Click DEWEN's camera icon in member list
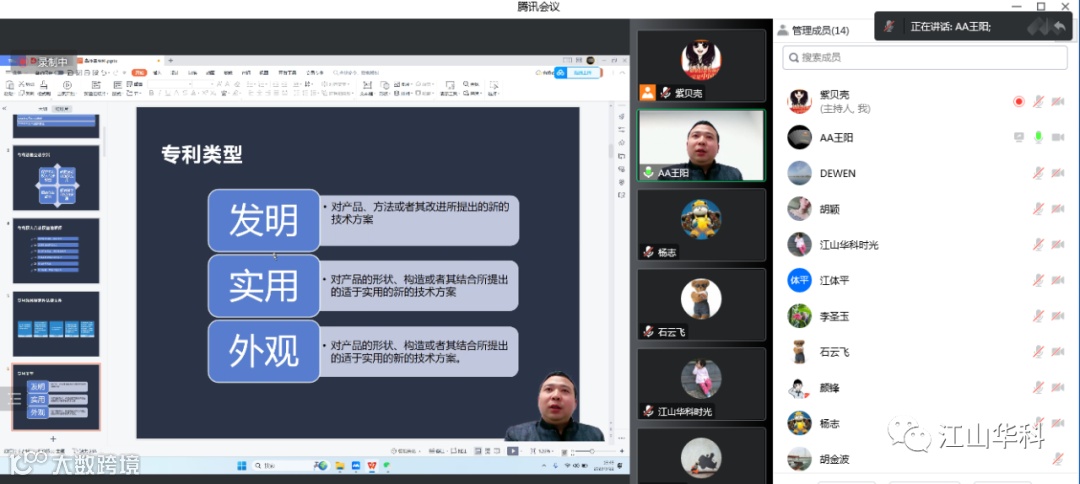Viewport: 1080px width, 484px height. click(1058, 173)
